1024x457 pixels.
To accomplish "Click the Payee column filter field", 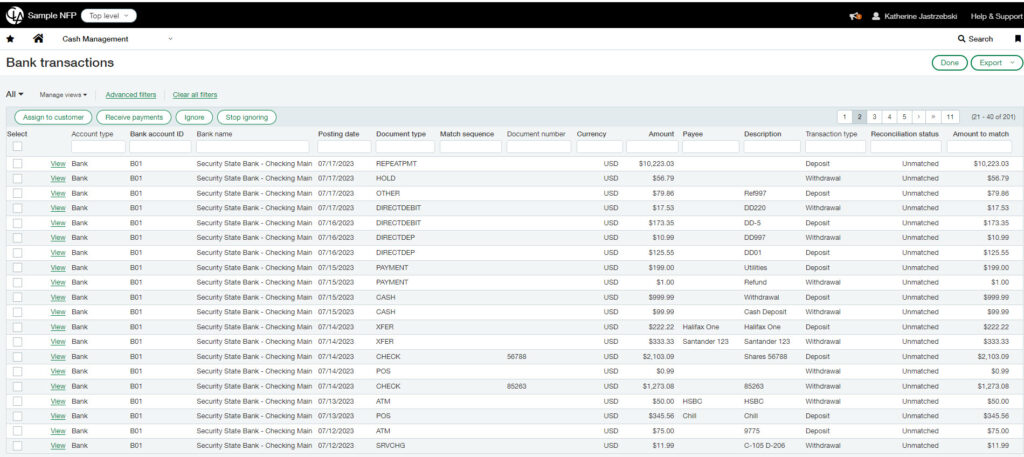I will click(x=710, y=147).
